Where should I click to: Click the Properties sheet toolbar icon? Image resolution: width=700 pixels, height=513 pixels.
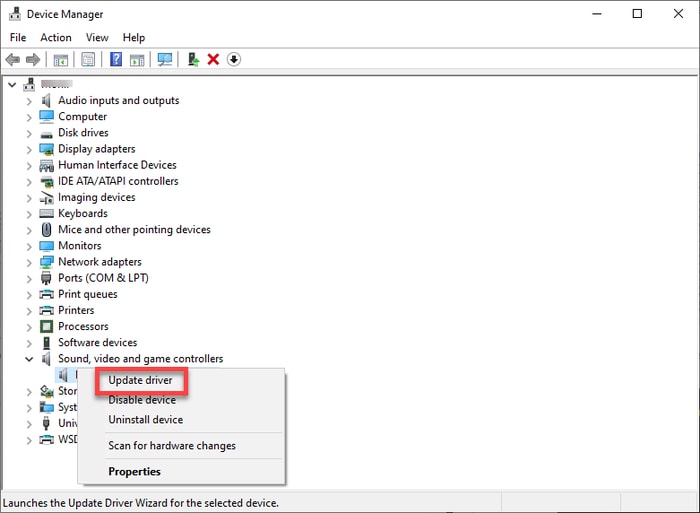pyautogui.click(x=88, y=59)
